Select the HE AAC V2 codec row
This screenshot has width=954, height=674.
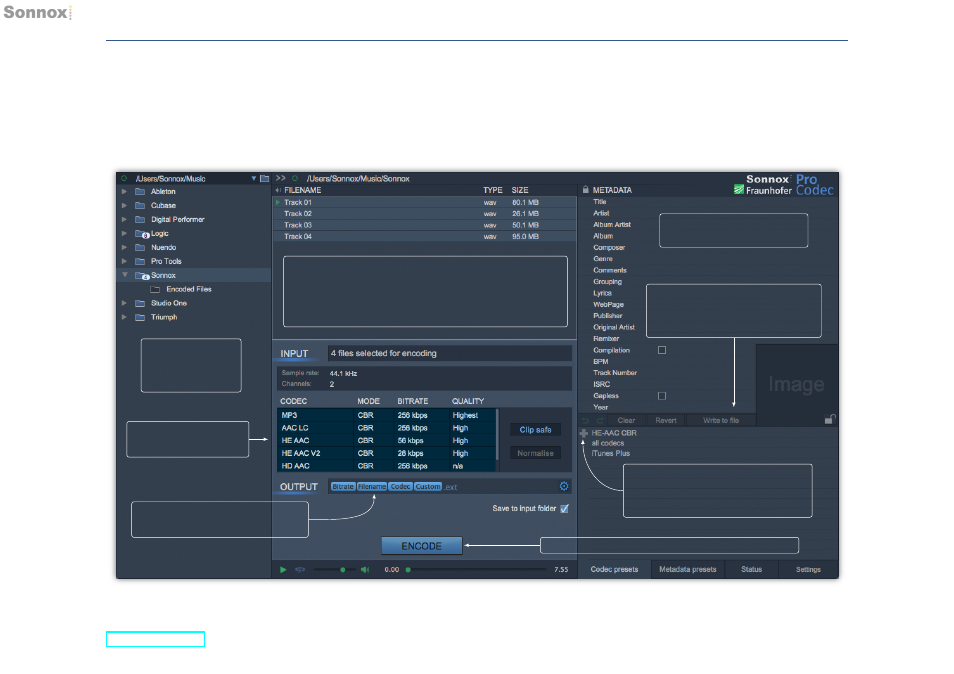pos(386,453)
